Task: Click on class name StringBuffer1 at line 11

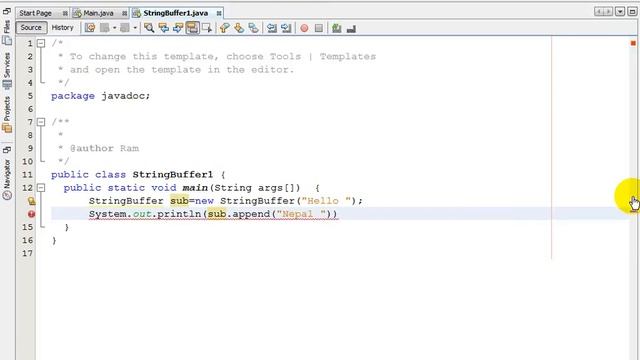Action: 173,175
